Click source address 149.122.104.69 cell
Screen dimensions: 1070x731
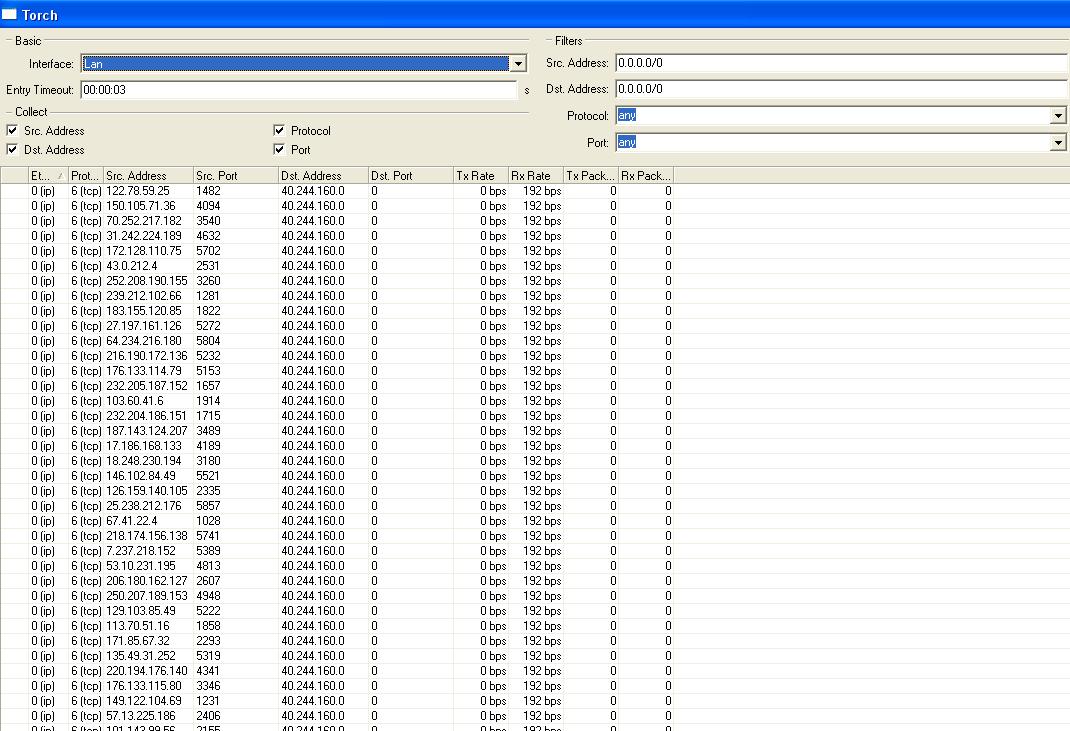(148, 702)
